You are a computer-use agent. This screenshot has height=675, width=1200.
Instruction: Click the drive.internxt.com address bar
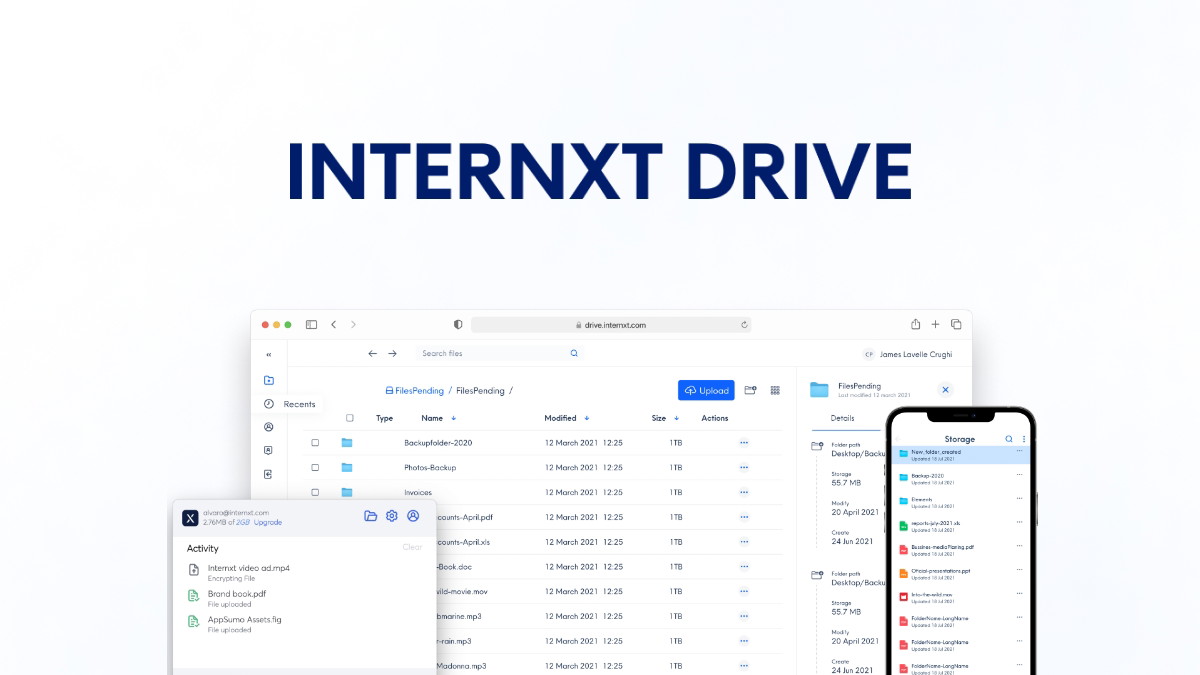(x=611, y=324)
